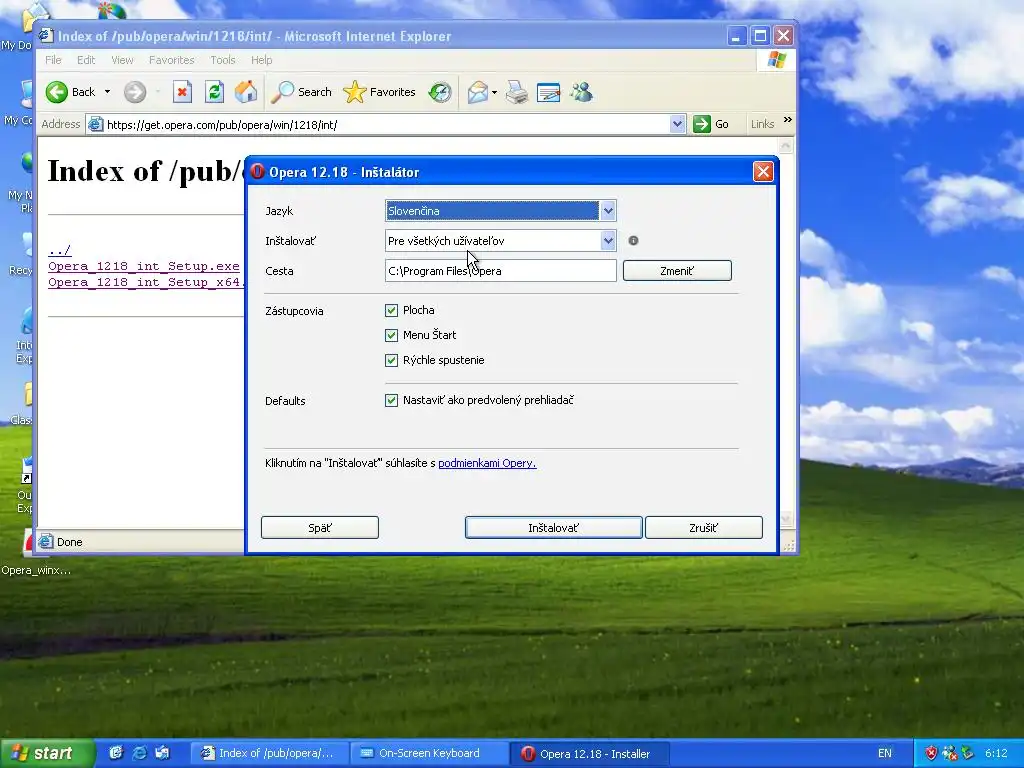Close the Opera installer dialog
Screen dimensions: 1024x768
click(763, 172)
